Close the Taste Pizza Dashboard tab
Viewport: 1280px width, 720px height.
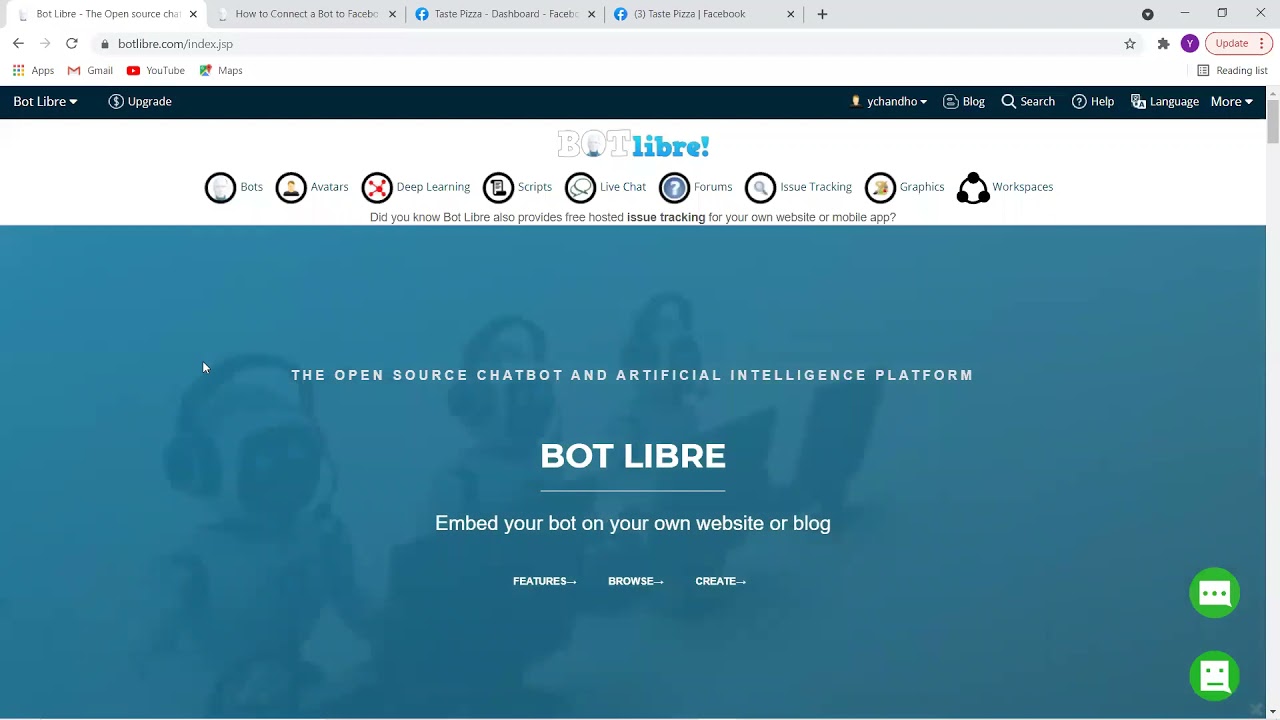click(x=592, y=14)
